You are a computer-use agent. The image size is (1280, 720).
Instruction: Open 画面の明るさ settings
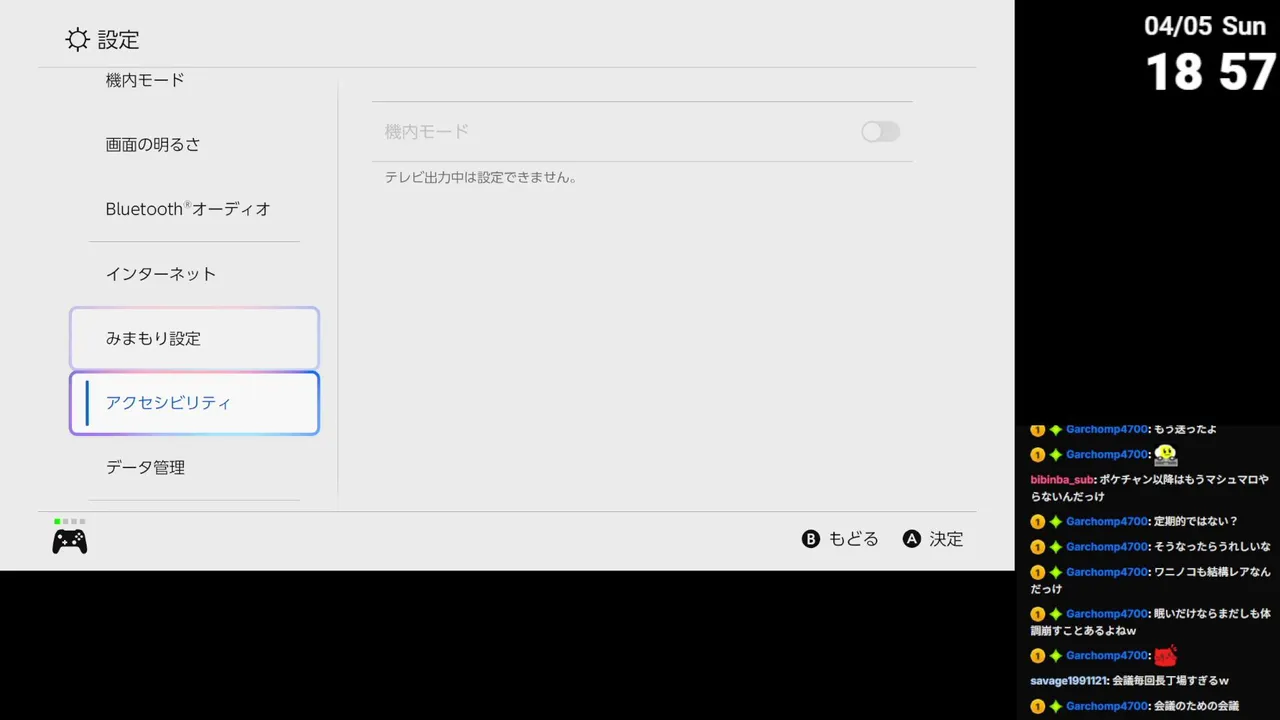pyautogui.click(x=153, y=144)
